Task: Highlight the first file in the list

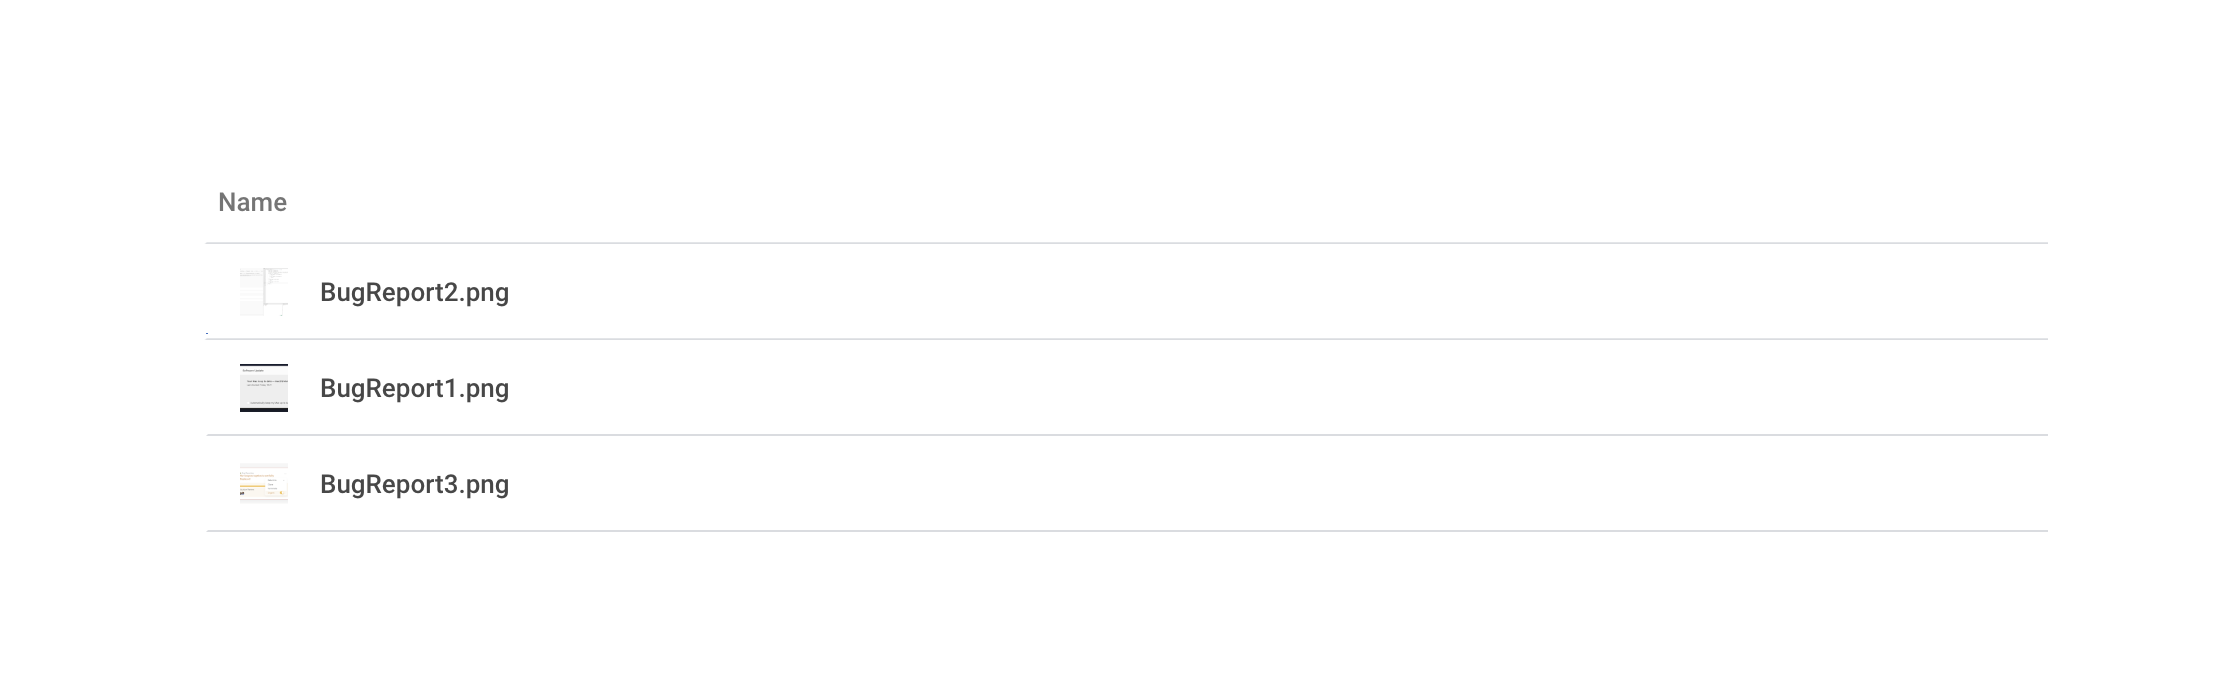Action: click(414, 292)
